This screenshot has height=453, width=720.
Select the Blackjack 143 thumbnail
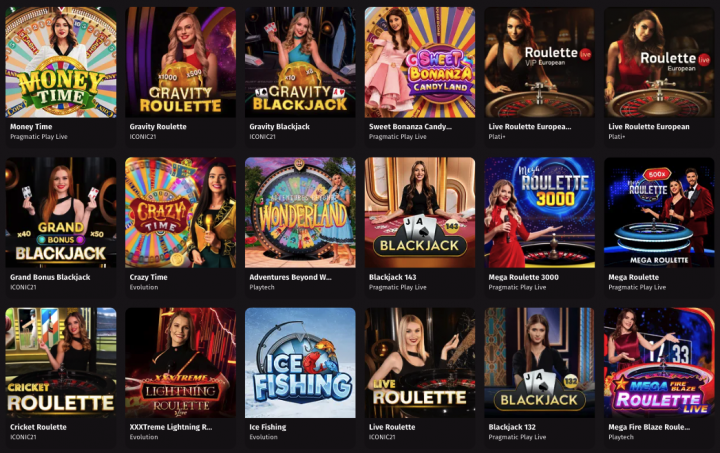(420, 213)
